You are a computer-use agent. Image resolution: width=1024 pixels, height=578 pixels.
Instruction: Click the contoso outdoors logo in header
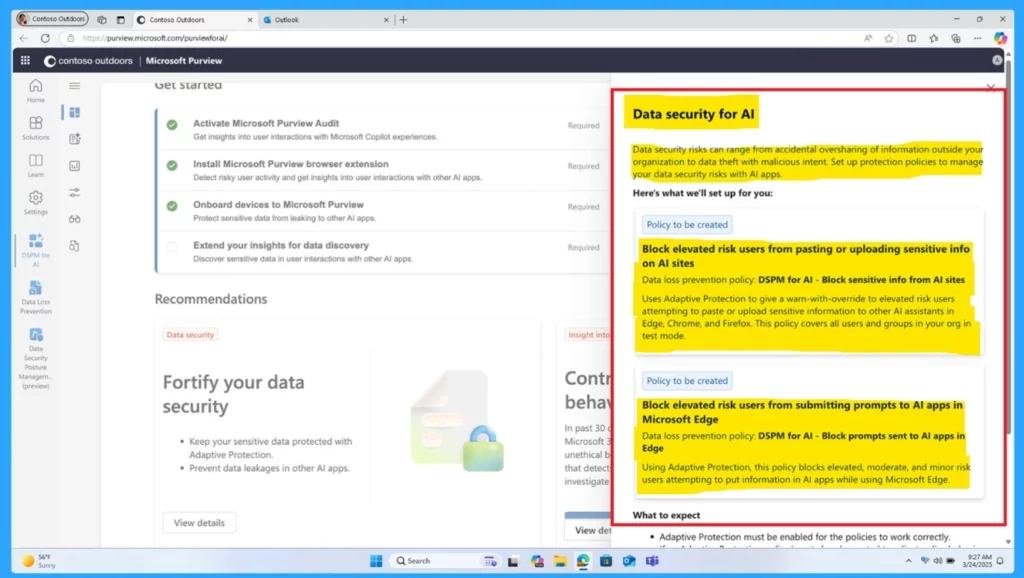(x=88, y=61)
